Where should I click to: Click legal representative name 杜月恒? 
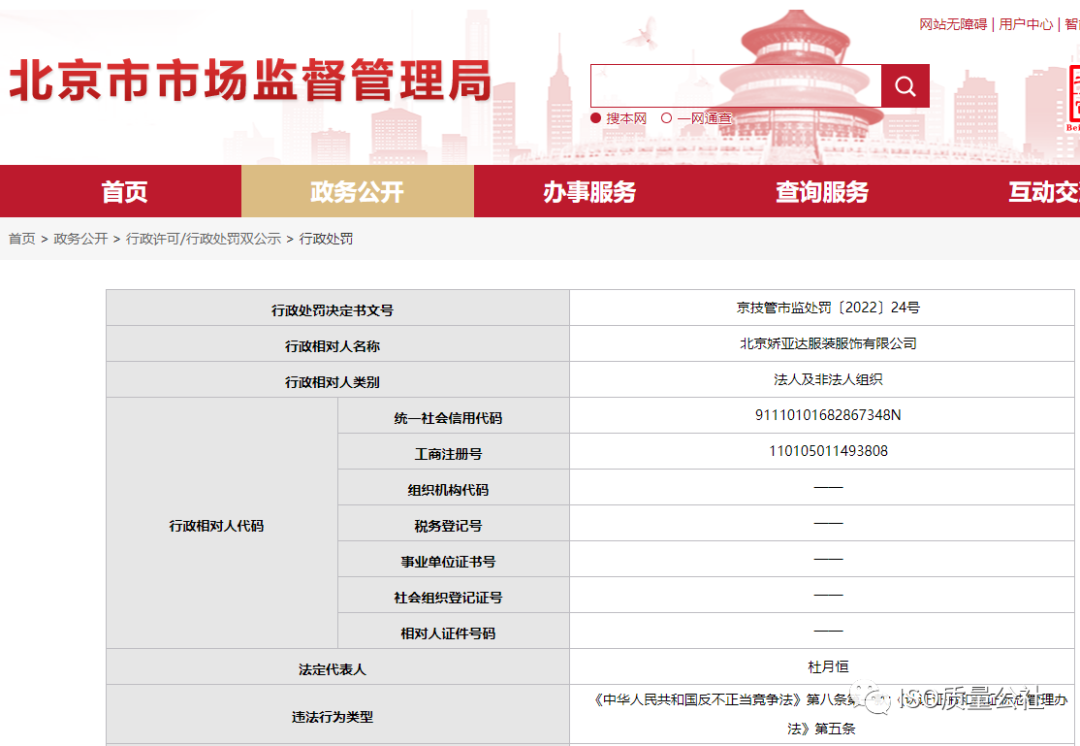pos(828,666)
